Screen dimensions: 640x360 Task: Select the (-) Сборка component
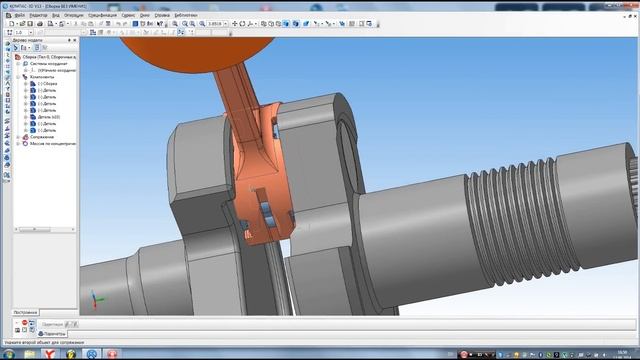[x=47, y=83]
